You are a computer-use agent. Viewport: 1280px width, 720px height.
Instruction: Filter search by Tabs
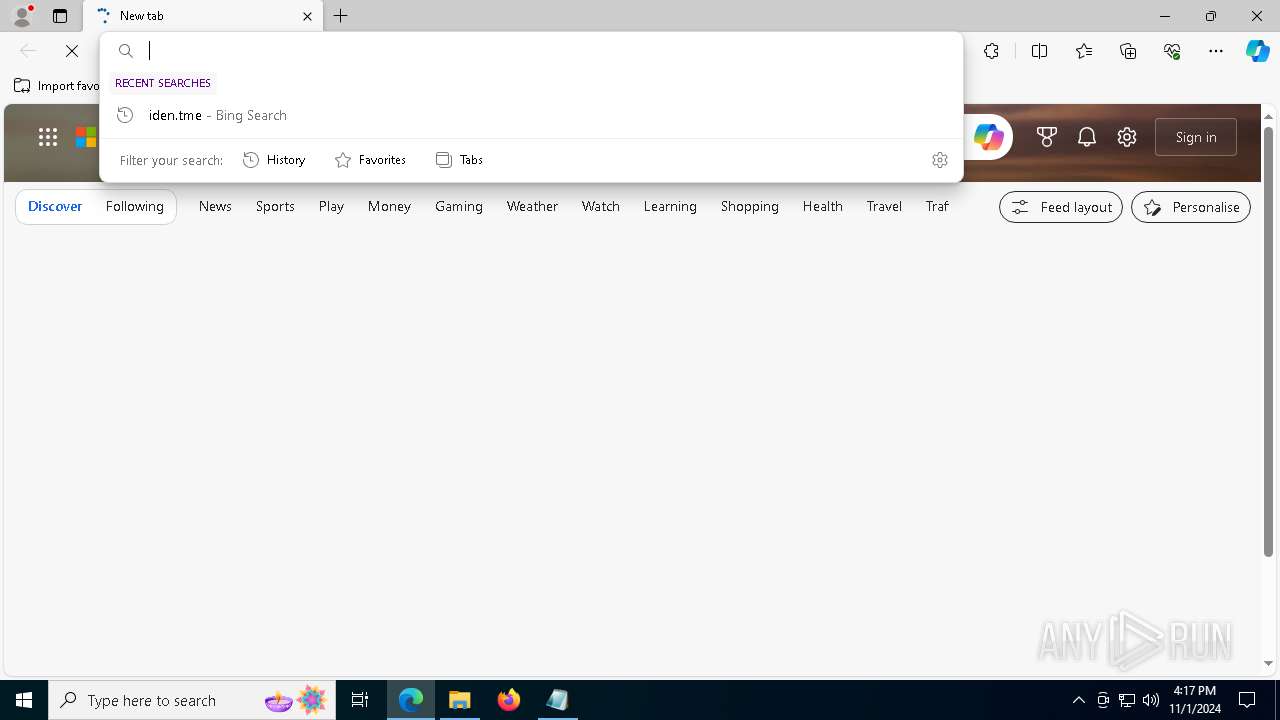(459, 160)
